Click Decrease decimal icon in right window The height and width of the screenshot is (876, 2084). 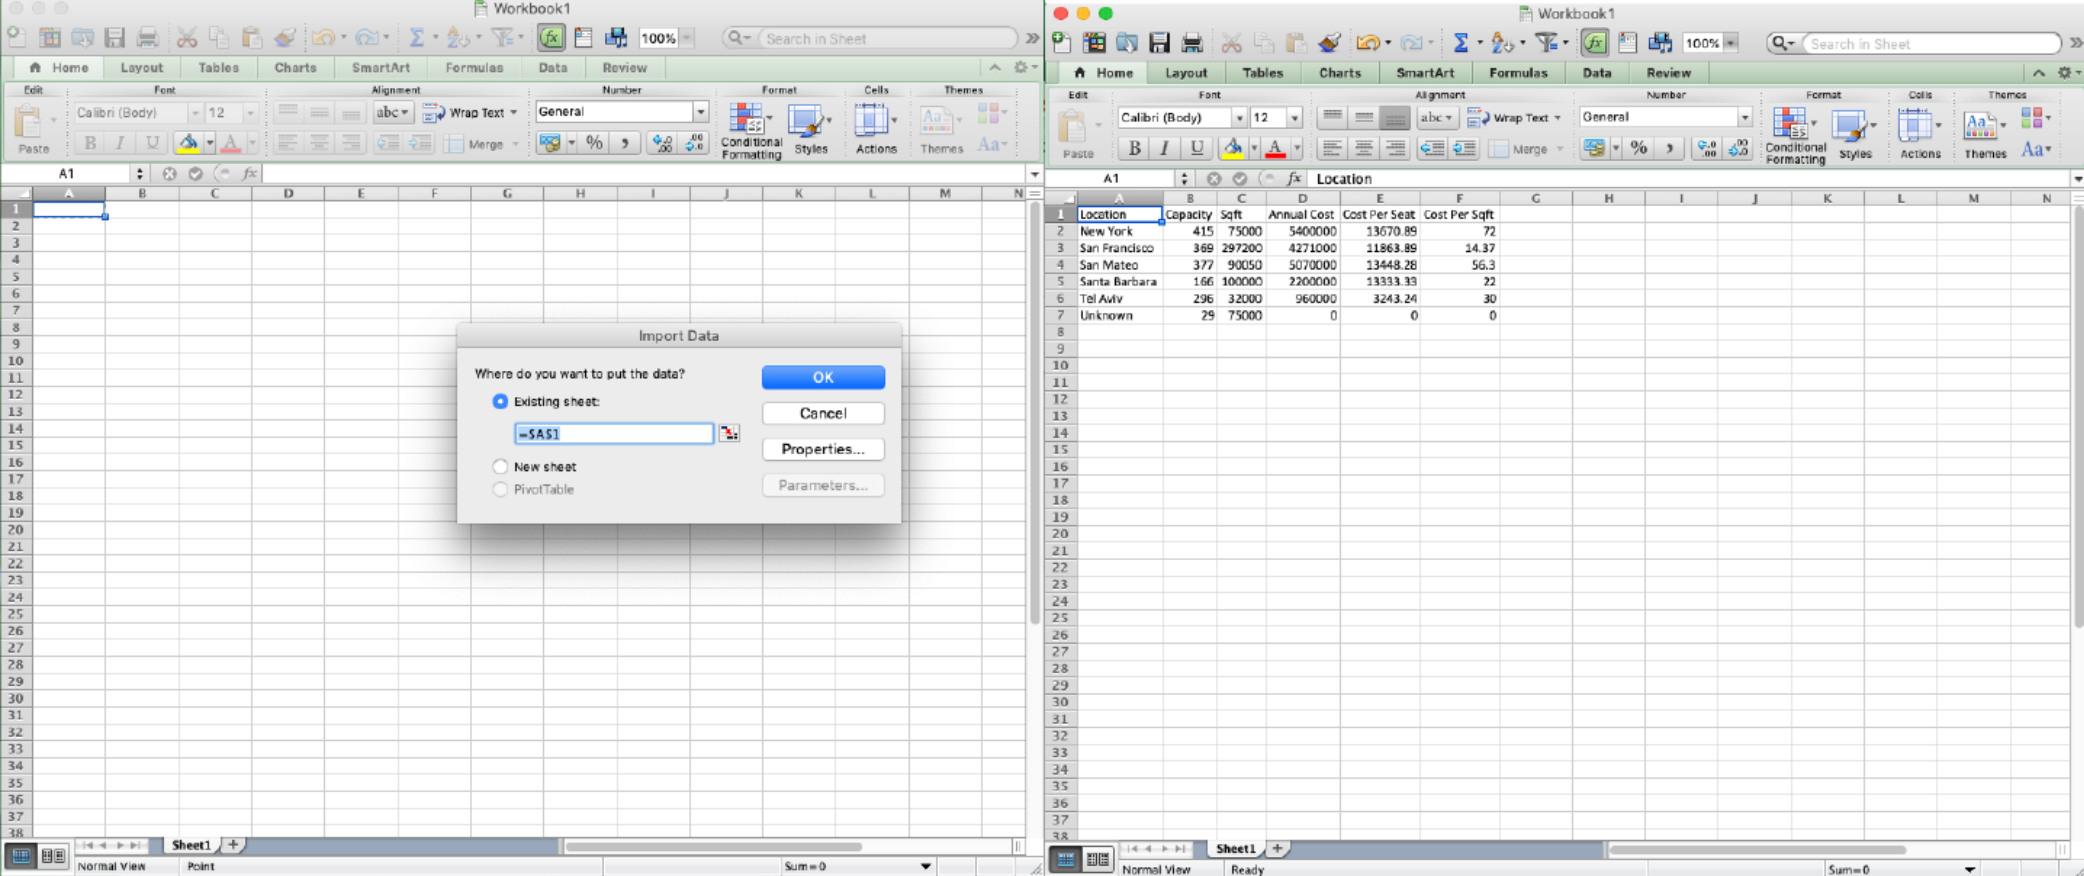point(1739,148)
